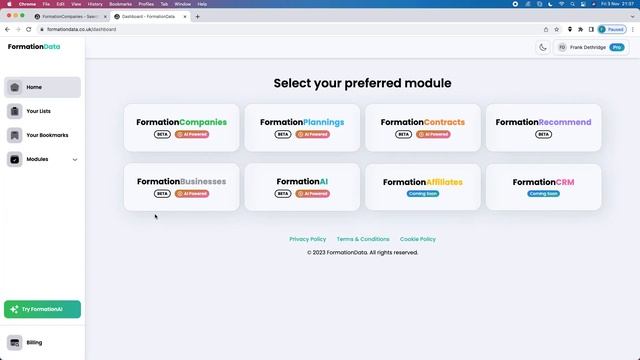The image size is (640, 360).
Task: Click the Your Lists label
Action: pyautogui.click(x=38, y=111)
